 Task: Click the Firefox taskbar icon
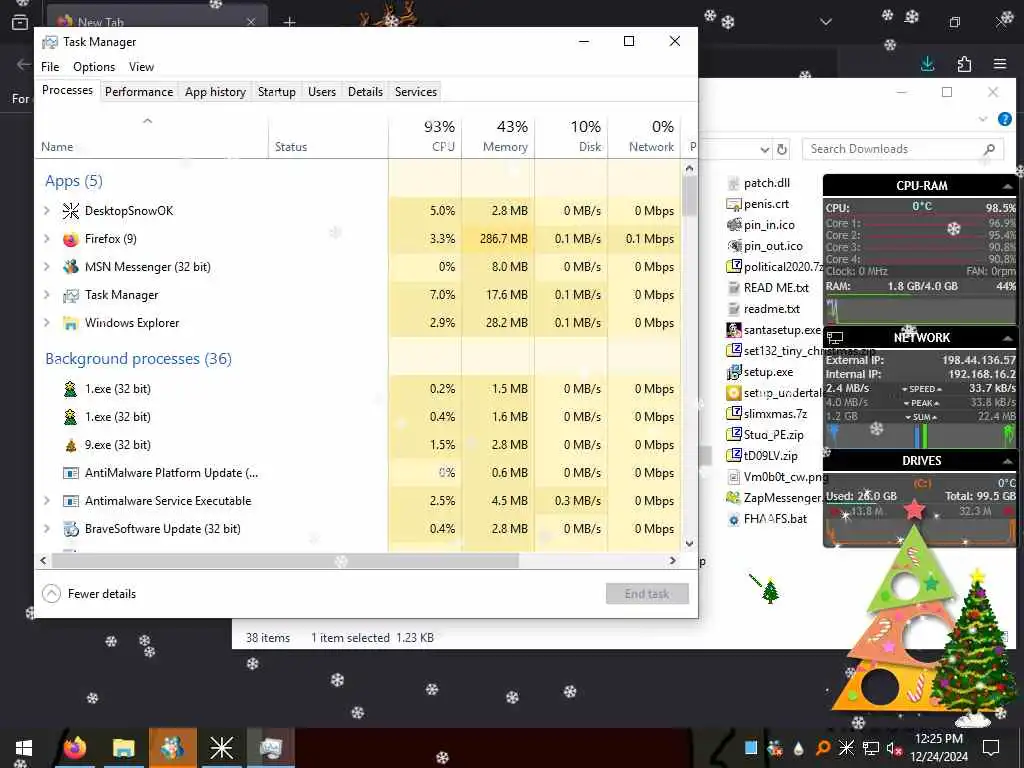point(75,748)
